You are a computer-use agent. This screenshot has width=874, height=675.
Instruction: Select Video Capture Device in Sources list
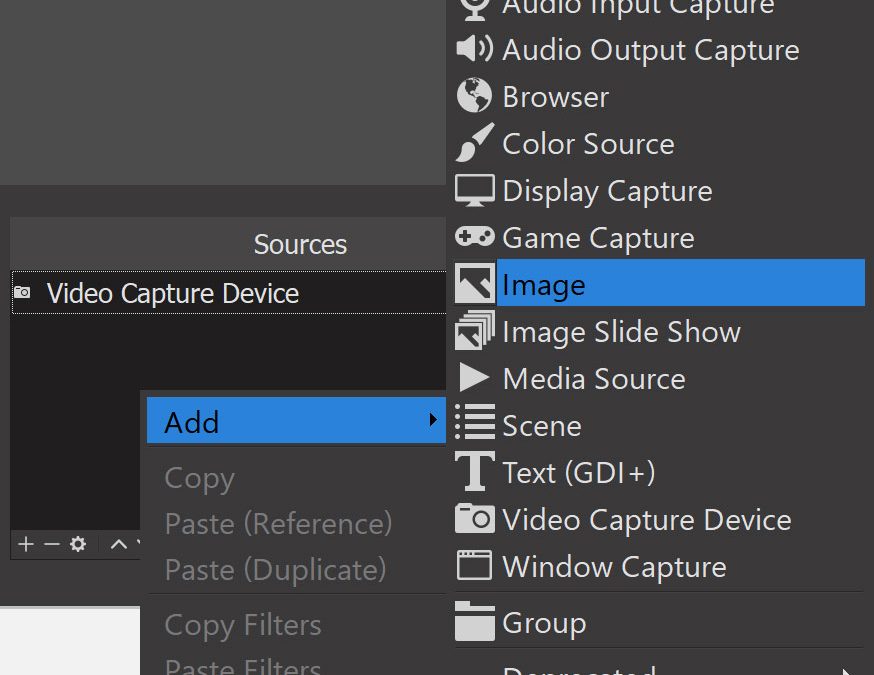coord(172,294)
